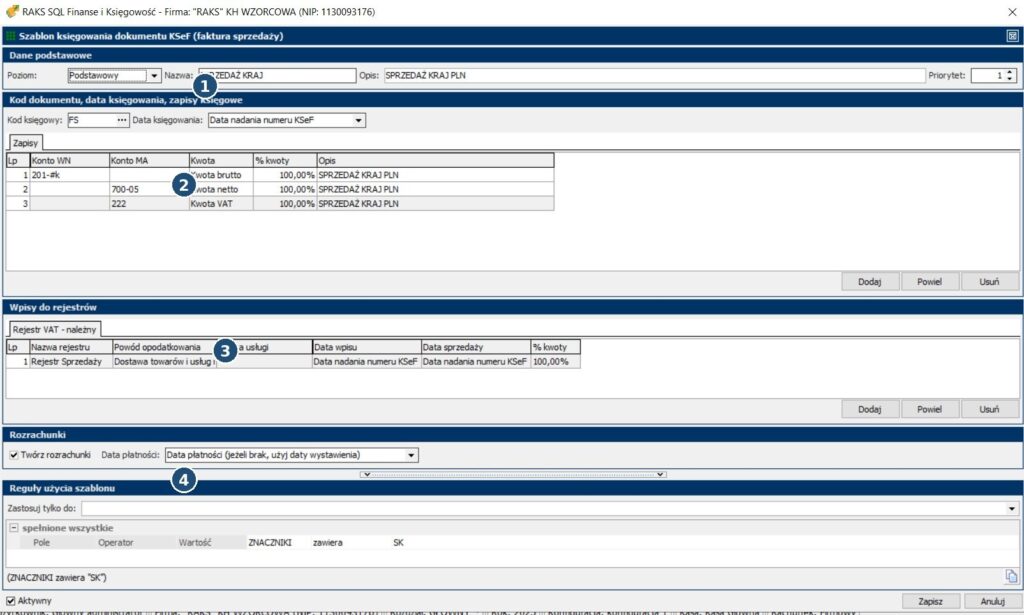Click Dodaj under the Zapisy table

(869, 282)
